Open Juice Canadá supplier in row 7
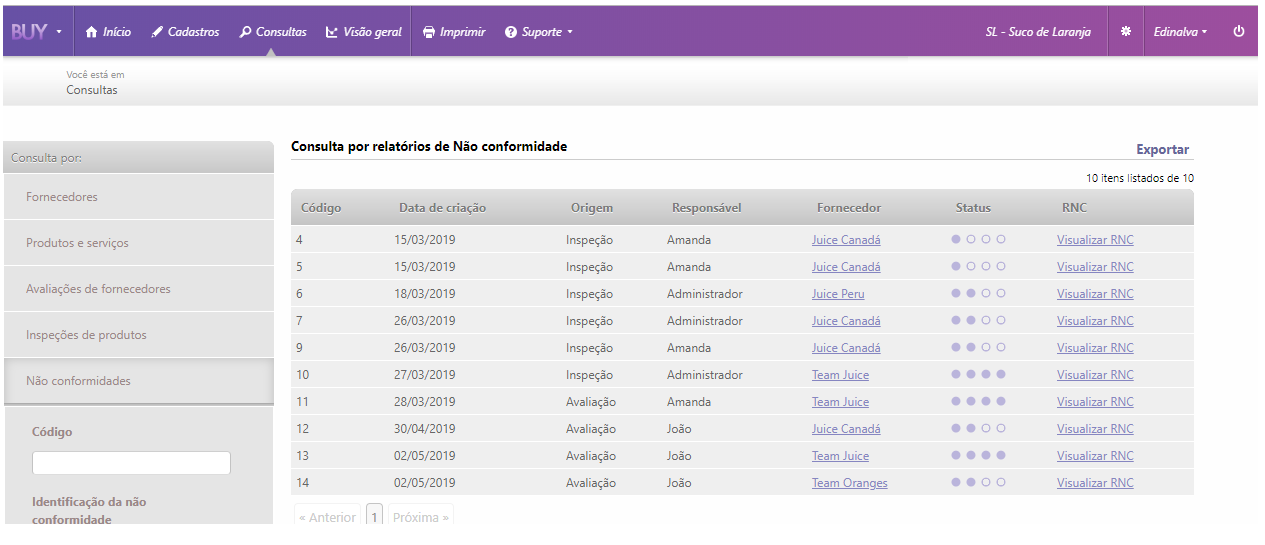1265x545 pixels. [846, 321]
